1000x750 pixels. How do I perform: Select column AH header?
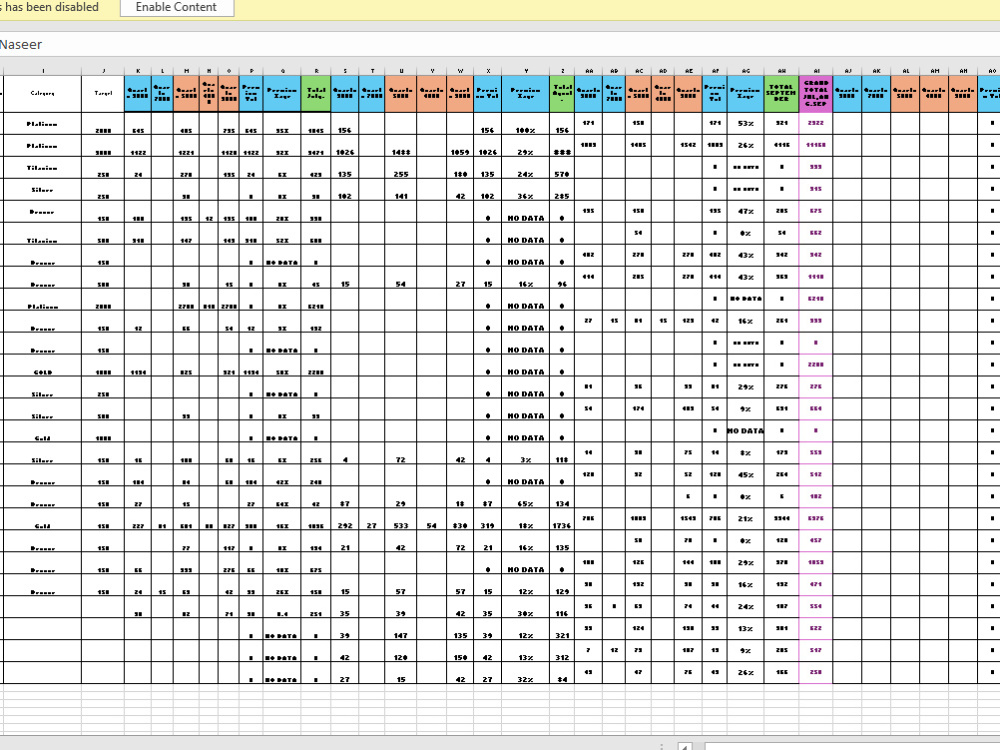tap(781, 70)
